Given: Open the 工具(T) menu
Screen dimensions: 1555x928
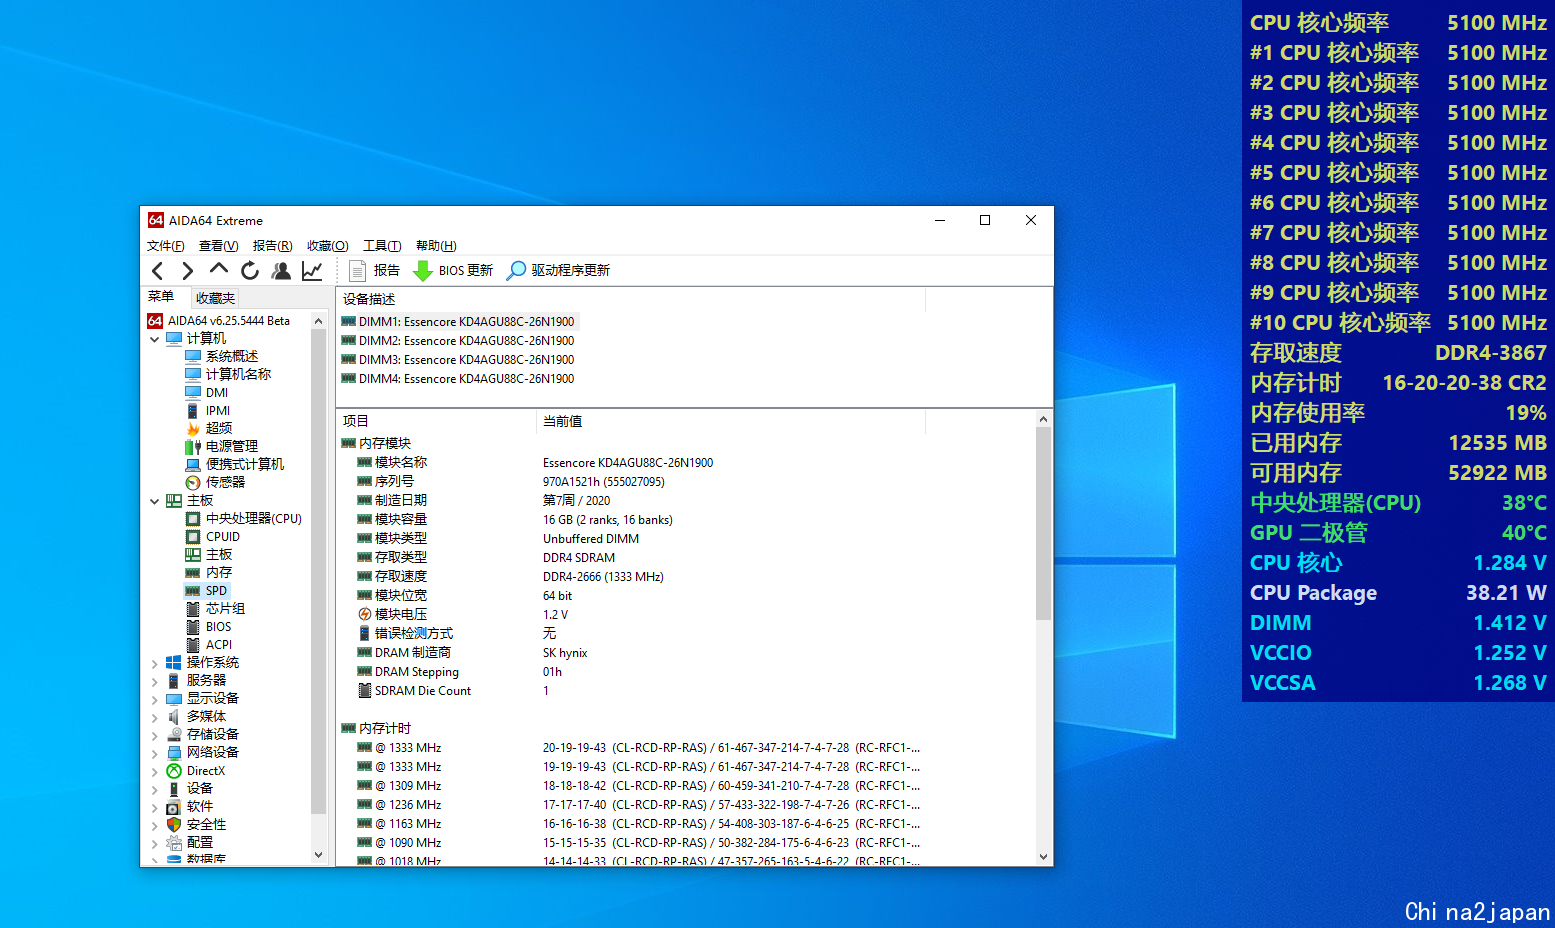Looking at the screenshot, I should [382, 246].
